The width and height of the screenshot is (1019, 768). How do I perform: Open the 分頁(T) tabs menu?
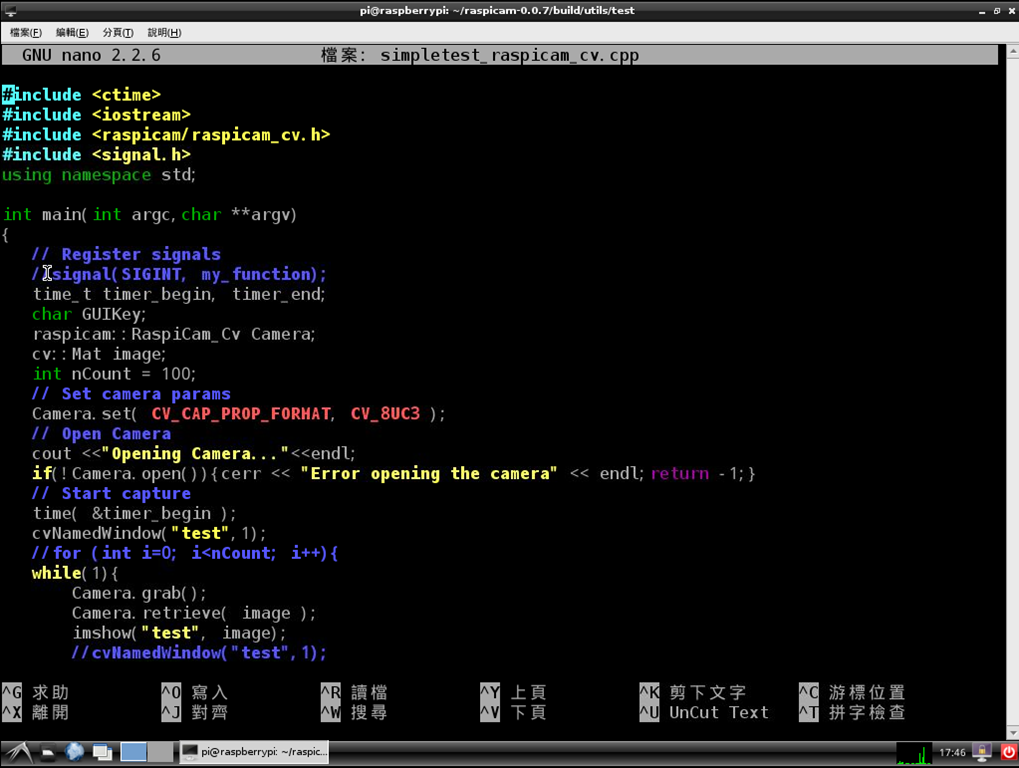point(118,32)
